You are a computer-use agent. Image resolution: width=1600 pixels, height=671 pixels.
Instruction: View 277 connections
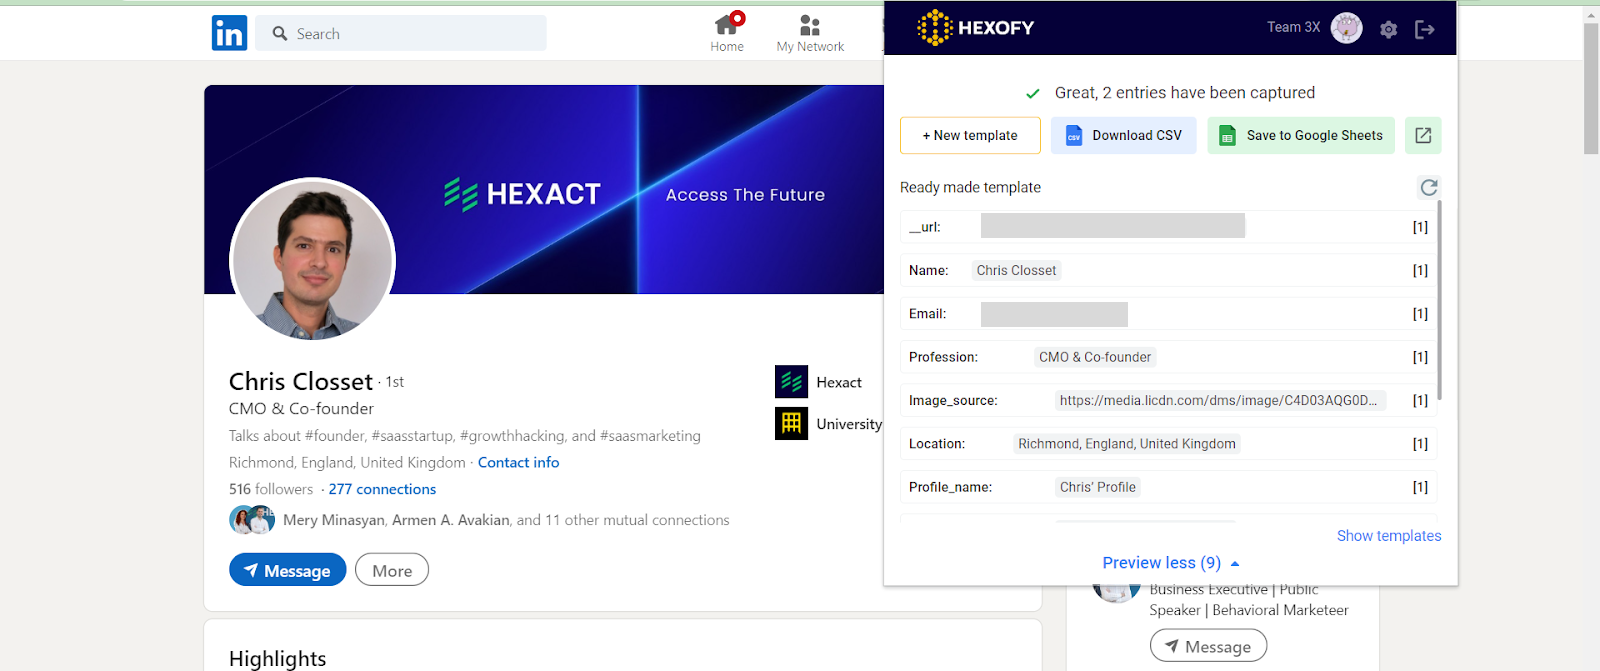click(382, 489)
